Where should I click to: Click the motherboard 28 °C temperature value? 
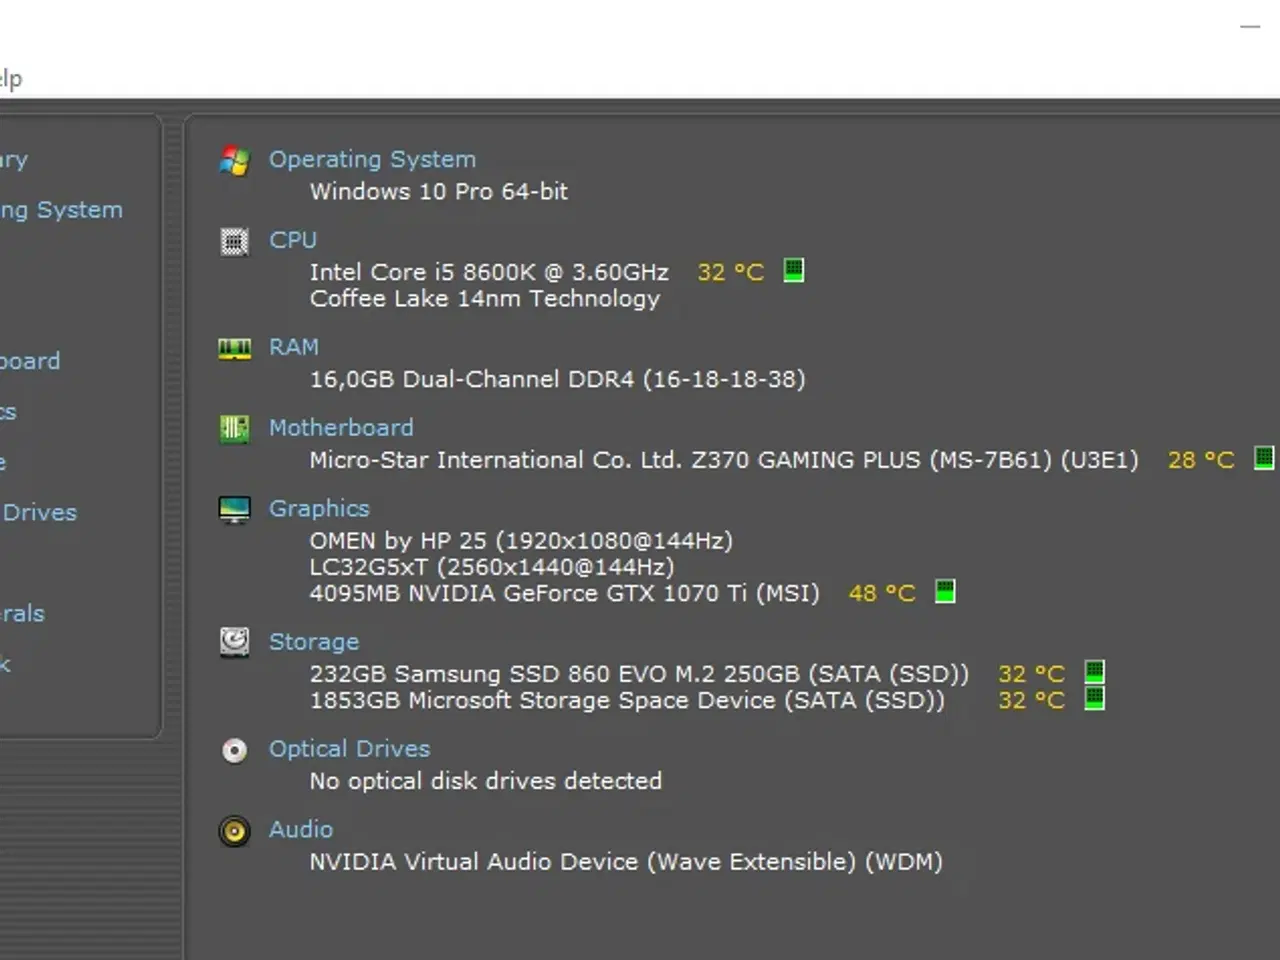pyautogui.click(x=1201, y=460)
